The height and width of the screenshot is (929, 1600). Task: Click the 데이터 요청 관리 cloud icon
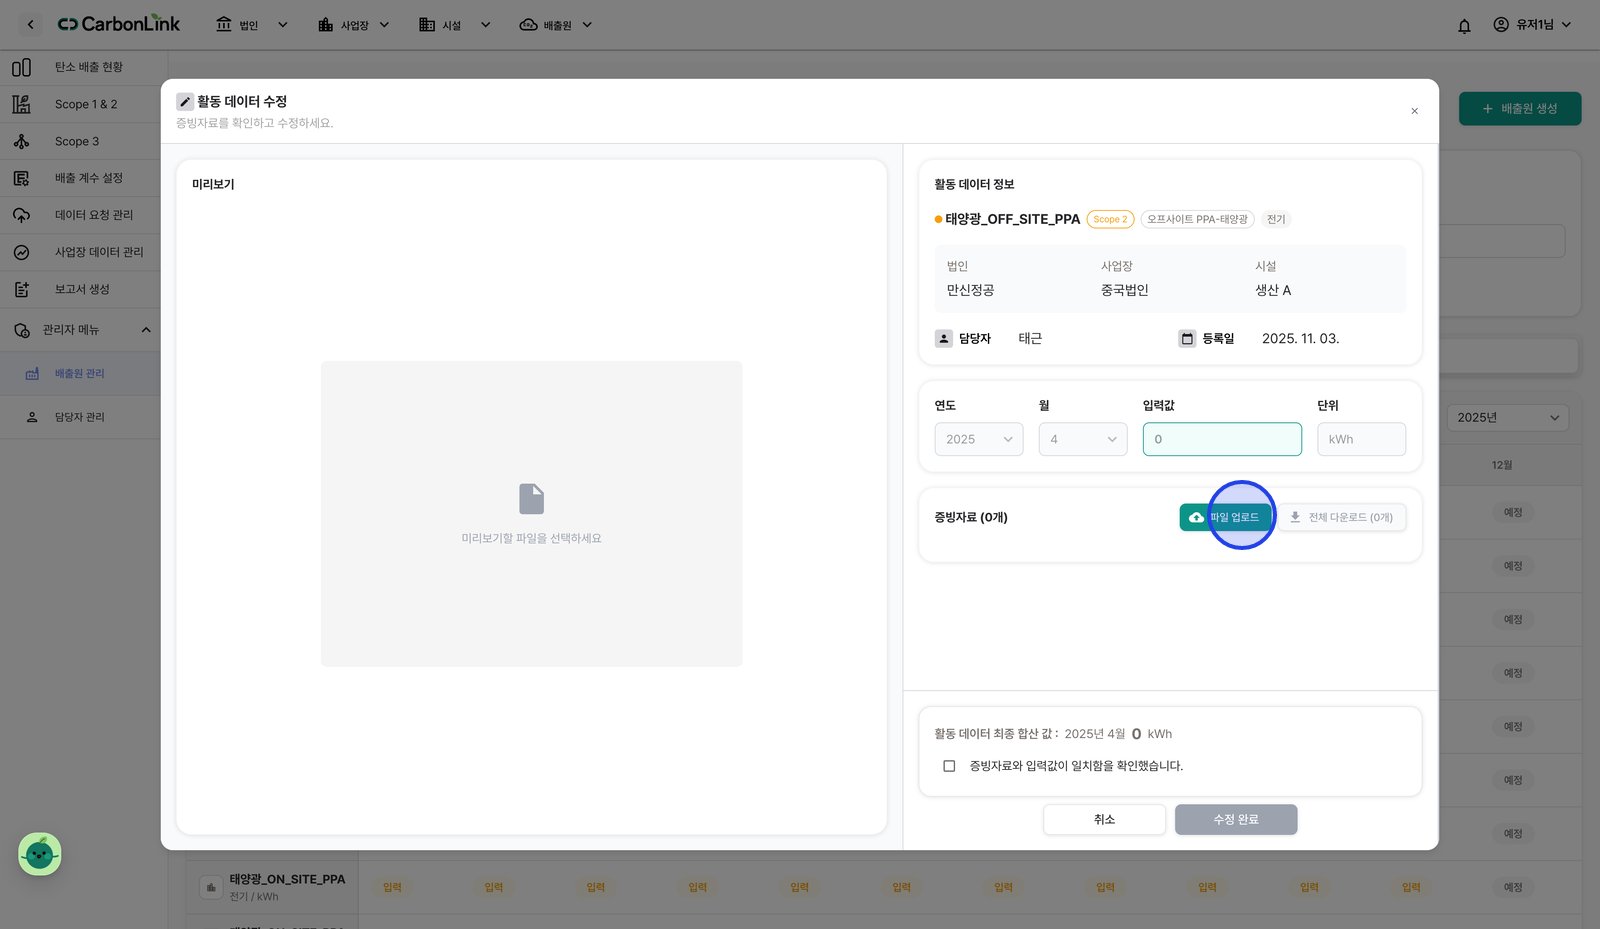[21, 215]
